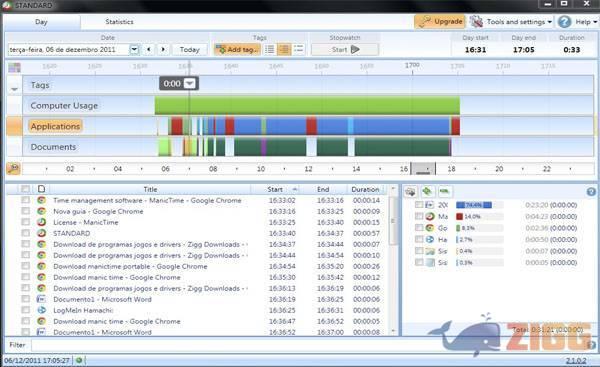Switch to the Statistics tab
Screen dimensions: 600x367
(119, 22)
